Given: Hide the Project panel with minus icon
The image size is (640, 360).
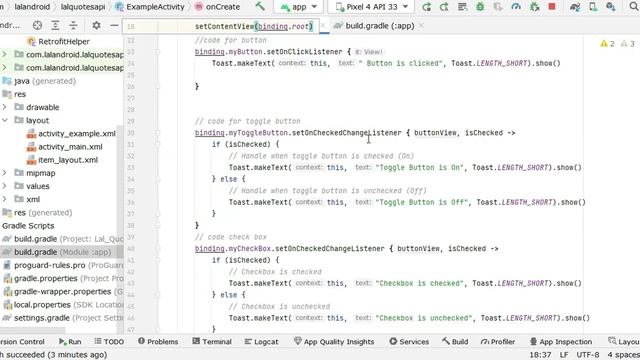Looking at the screenshot, I should tap(114, 26).
